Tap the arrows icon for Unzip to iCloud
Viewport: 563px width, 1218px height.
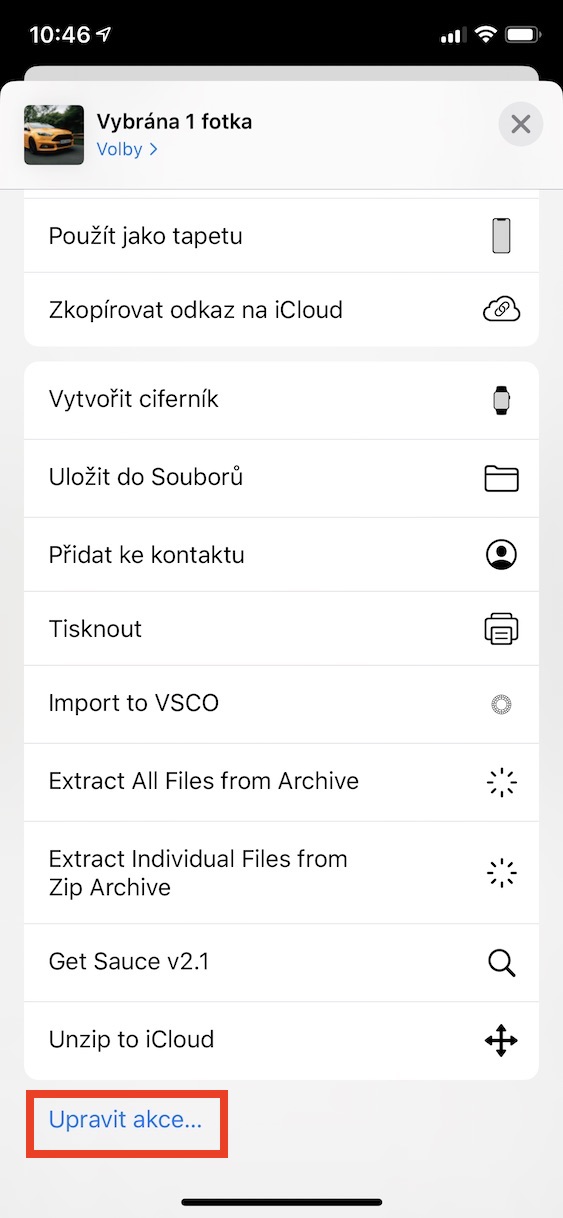[x=501, y=1040]
